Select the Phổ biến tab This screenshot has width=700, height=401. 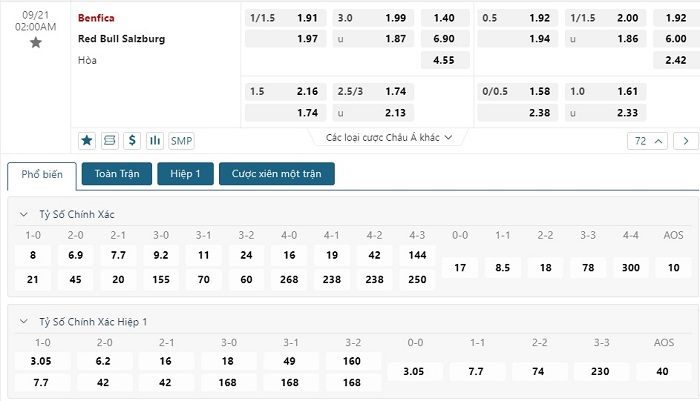pos(42,175)
